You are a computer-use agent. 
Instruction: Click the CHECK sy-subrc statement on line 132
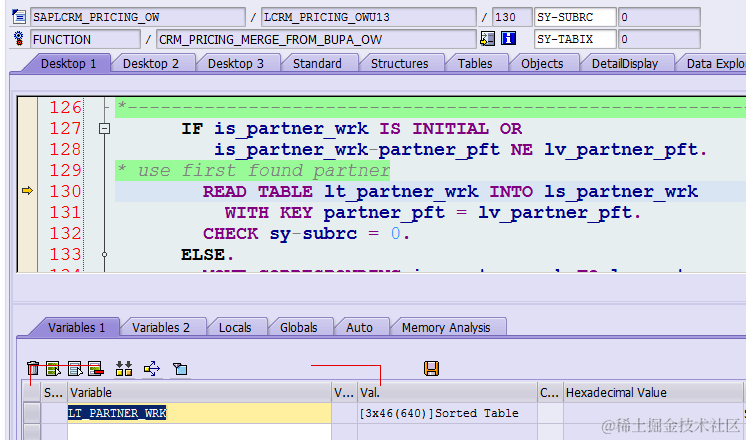306,233
